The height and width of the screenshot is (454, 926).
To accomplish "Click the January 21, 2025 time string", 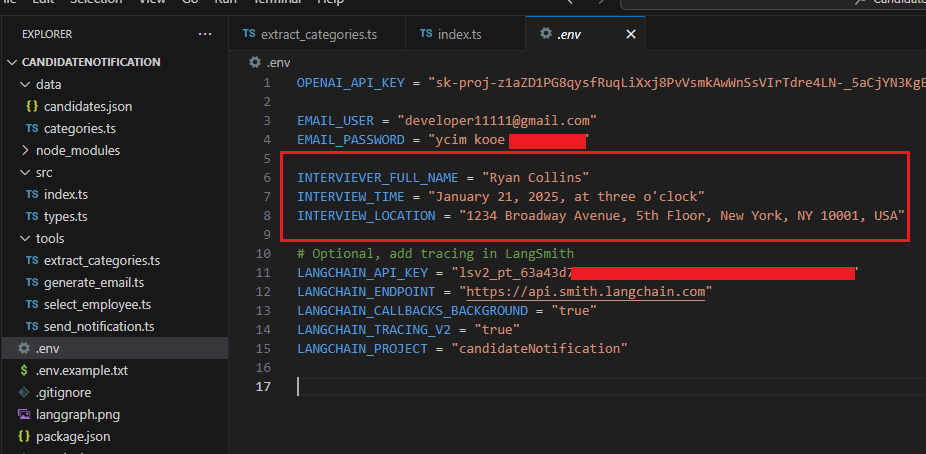I will [x=566, y=197].
